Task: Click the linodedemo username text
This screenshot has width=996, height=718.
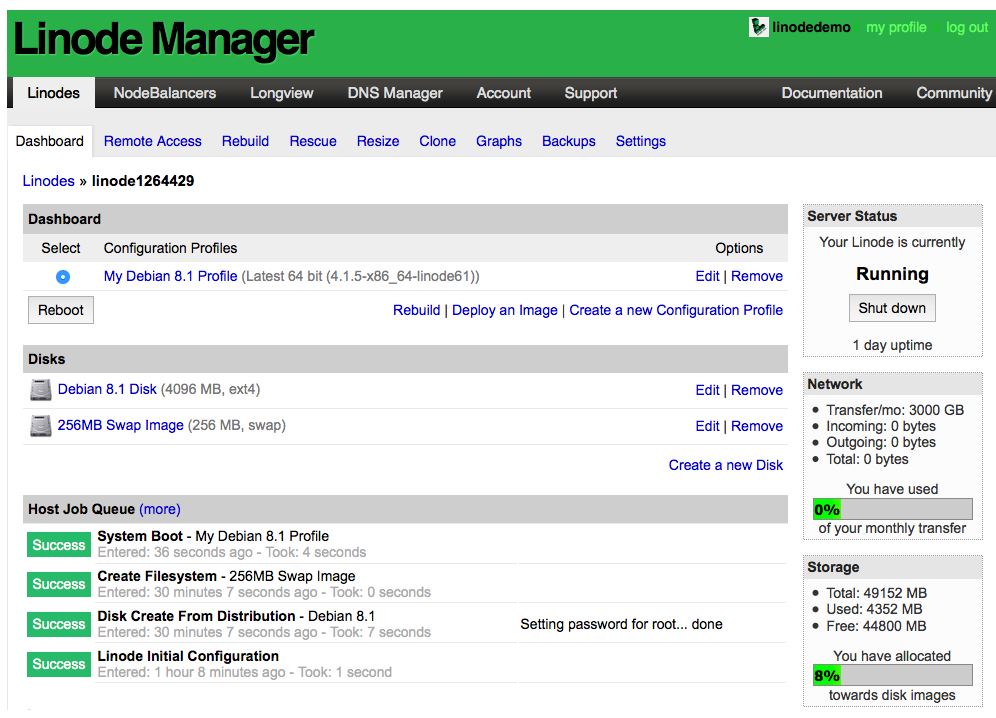Action: click(811, 27)
